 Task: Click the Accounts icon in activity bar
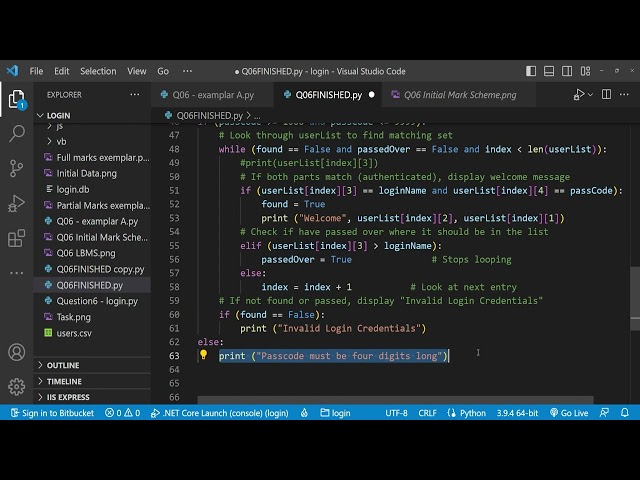pos(16,352)
